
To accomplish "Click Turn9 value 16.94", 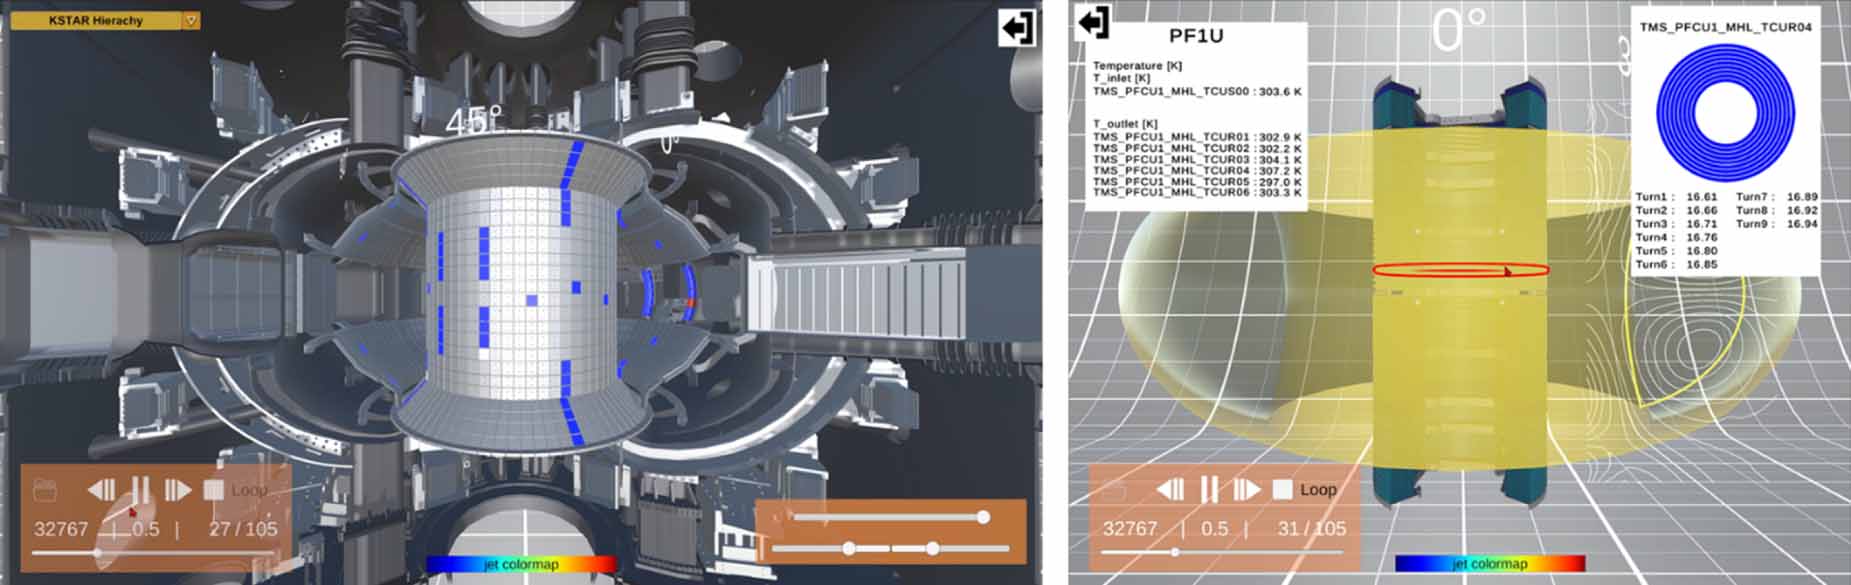I will pos(1802,224).
